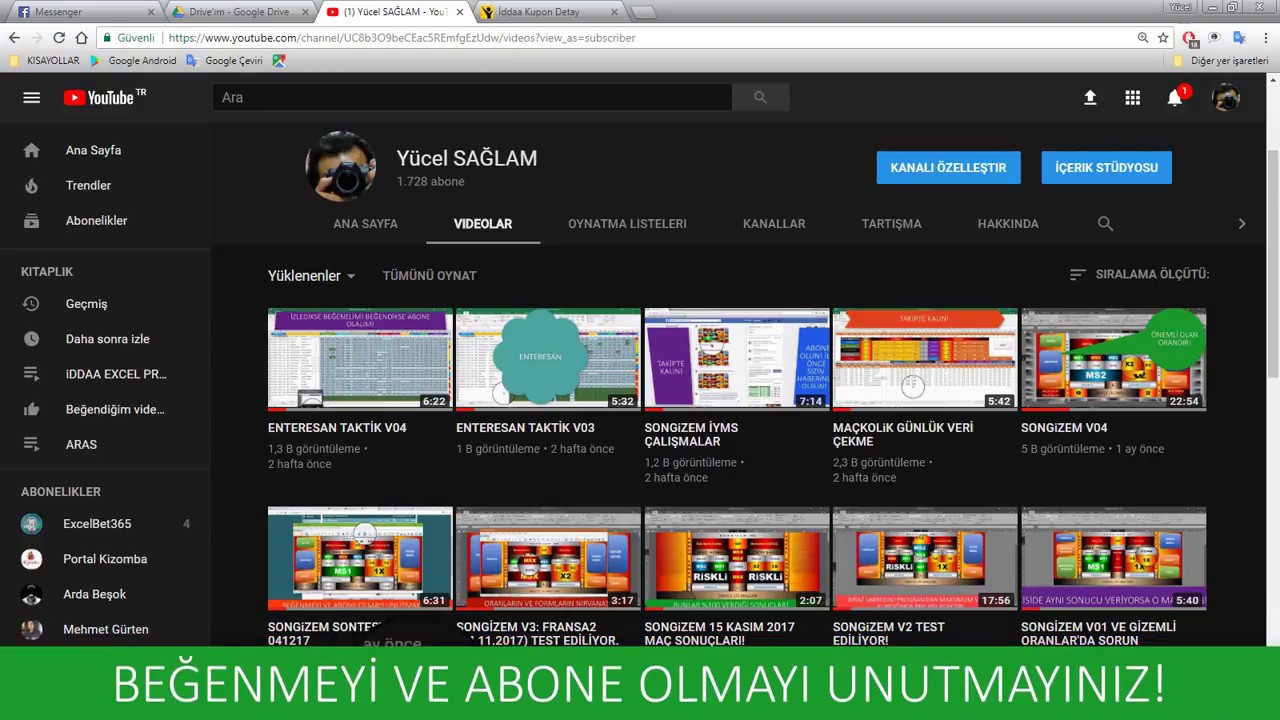Open the TARTIŞMA tab
This screenshot has width=1280, height=720.
892,224
